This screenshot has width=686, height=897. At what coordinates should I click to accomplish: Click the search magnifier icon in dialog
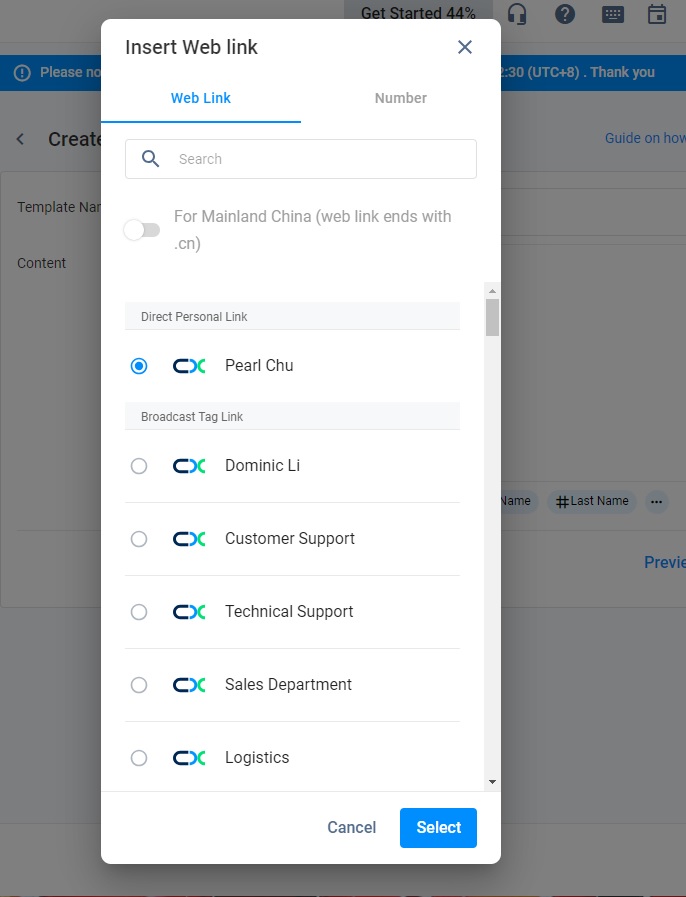151,159
